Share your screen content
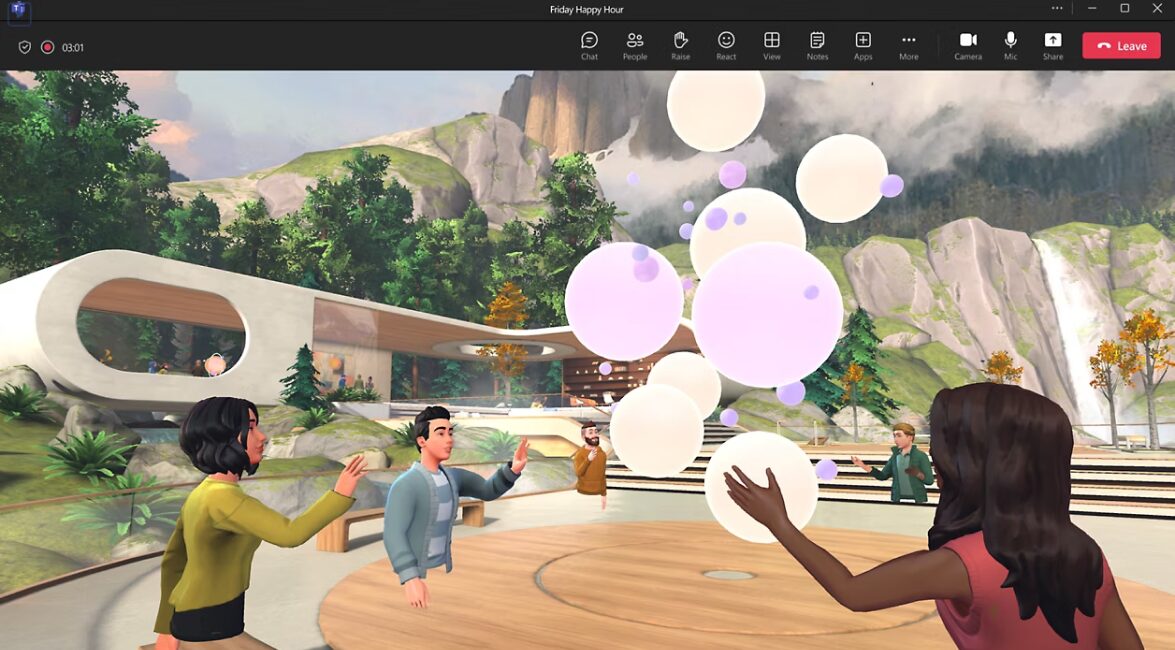The width and height of the screenshot is (1175, 650). [1053, 46]
